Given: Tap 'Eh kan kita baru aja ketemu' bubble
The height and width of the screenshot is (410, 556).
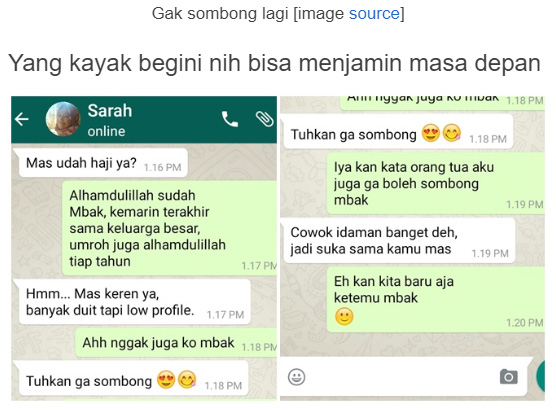Looking at the screenshot, I should pos(435,300).
